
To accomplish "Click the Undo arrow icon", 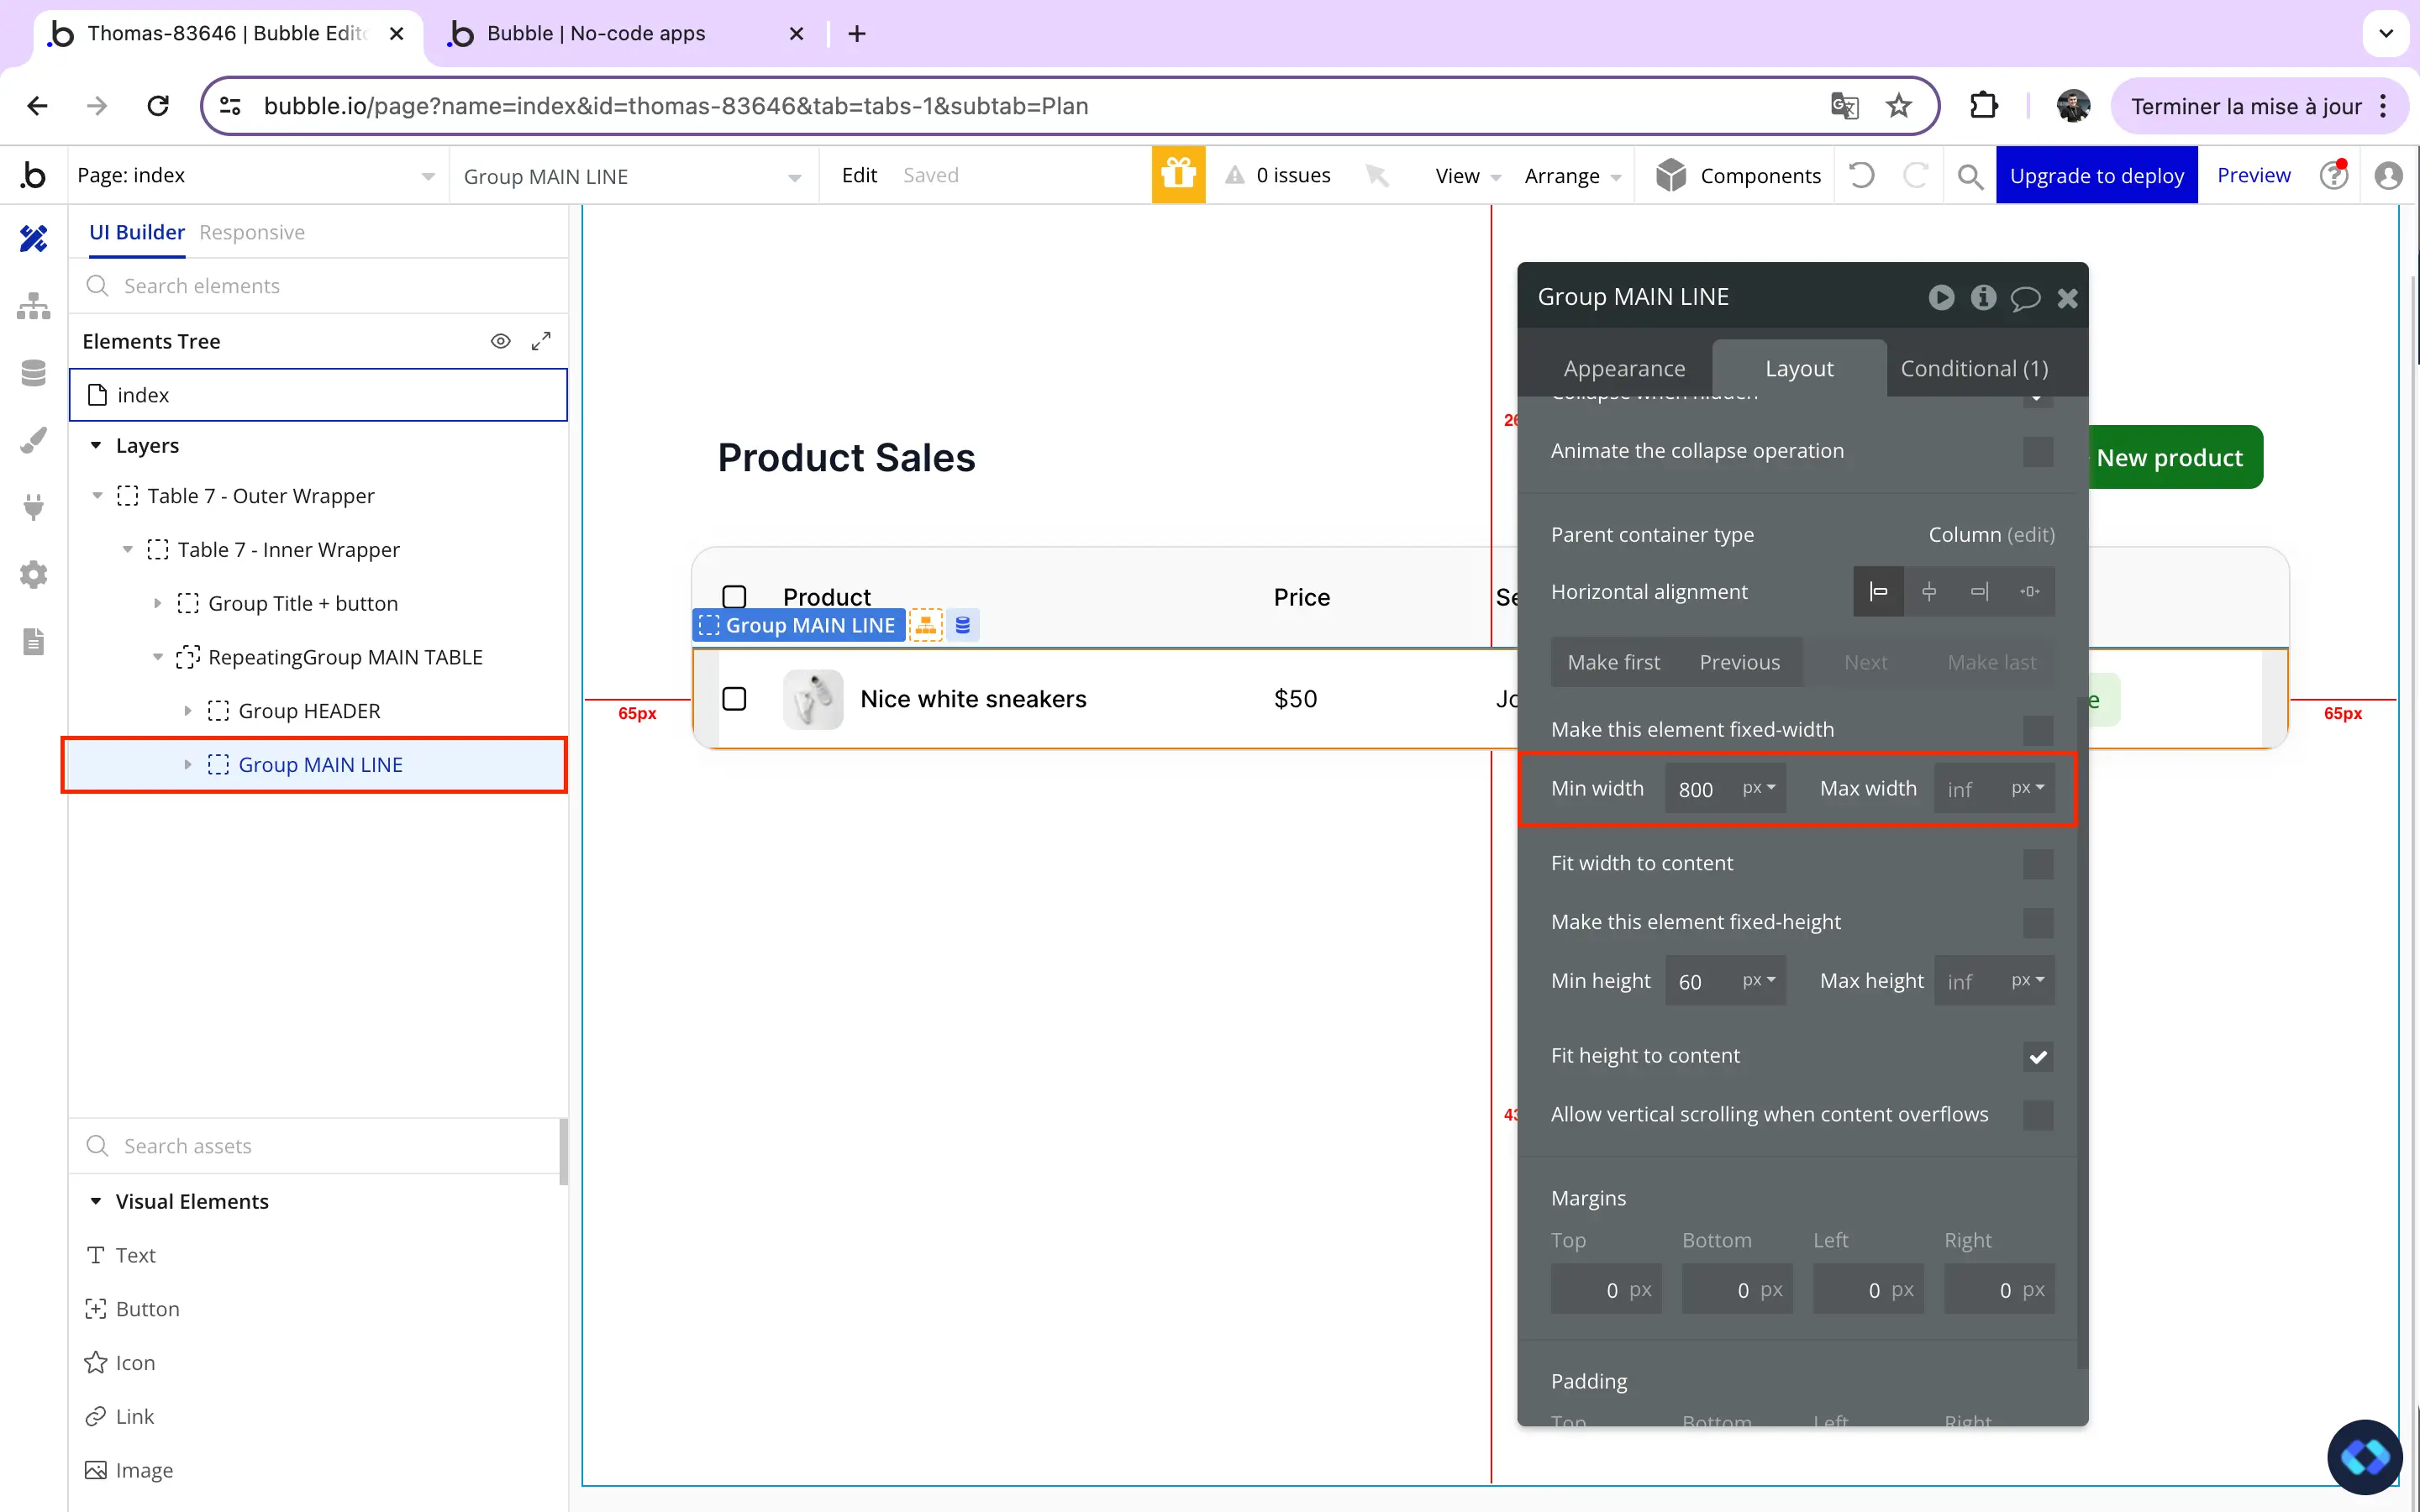I will click(1861, 175).
